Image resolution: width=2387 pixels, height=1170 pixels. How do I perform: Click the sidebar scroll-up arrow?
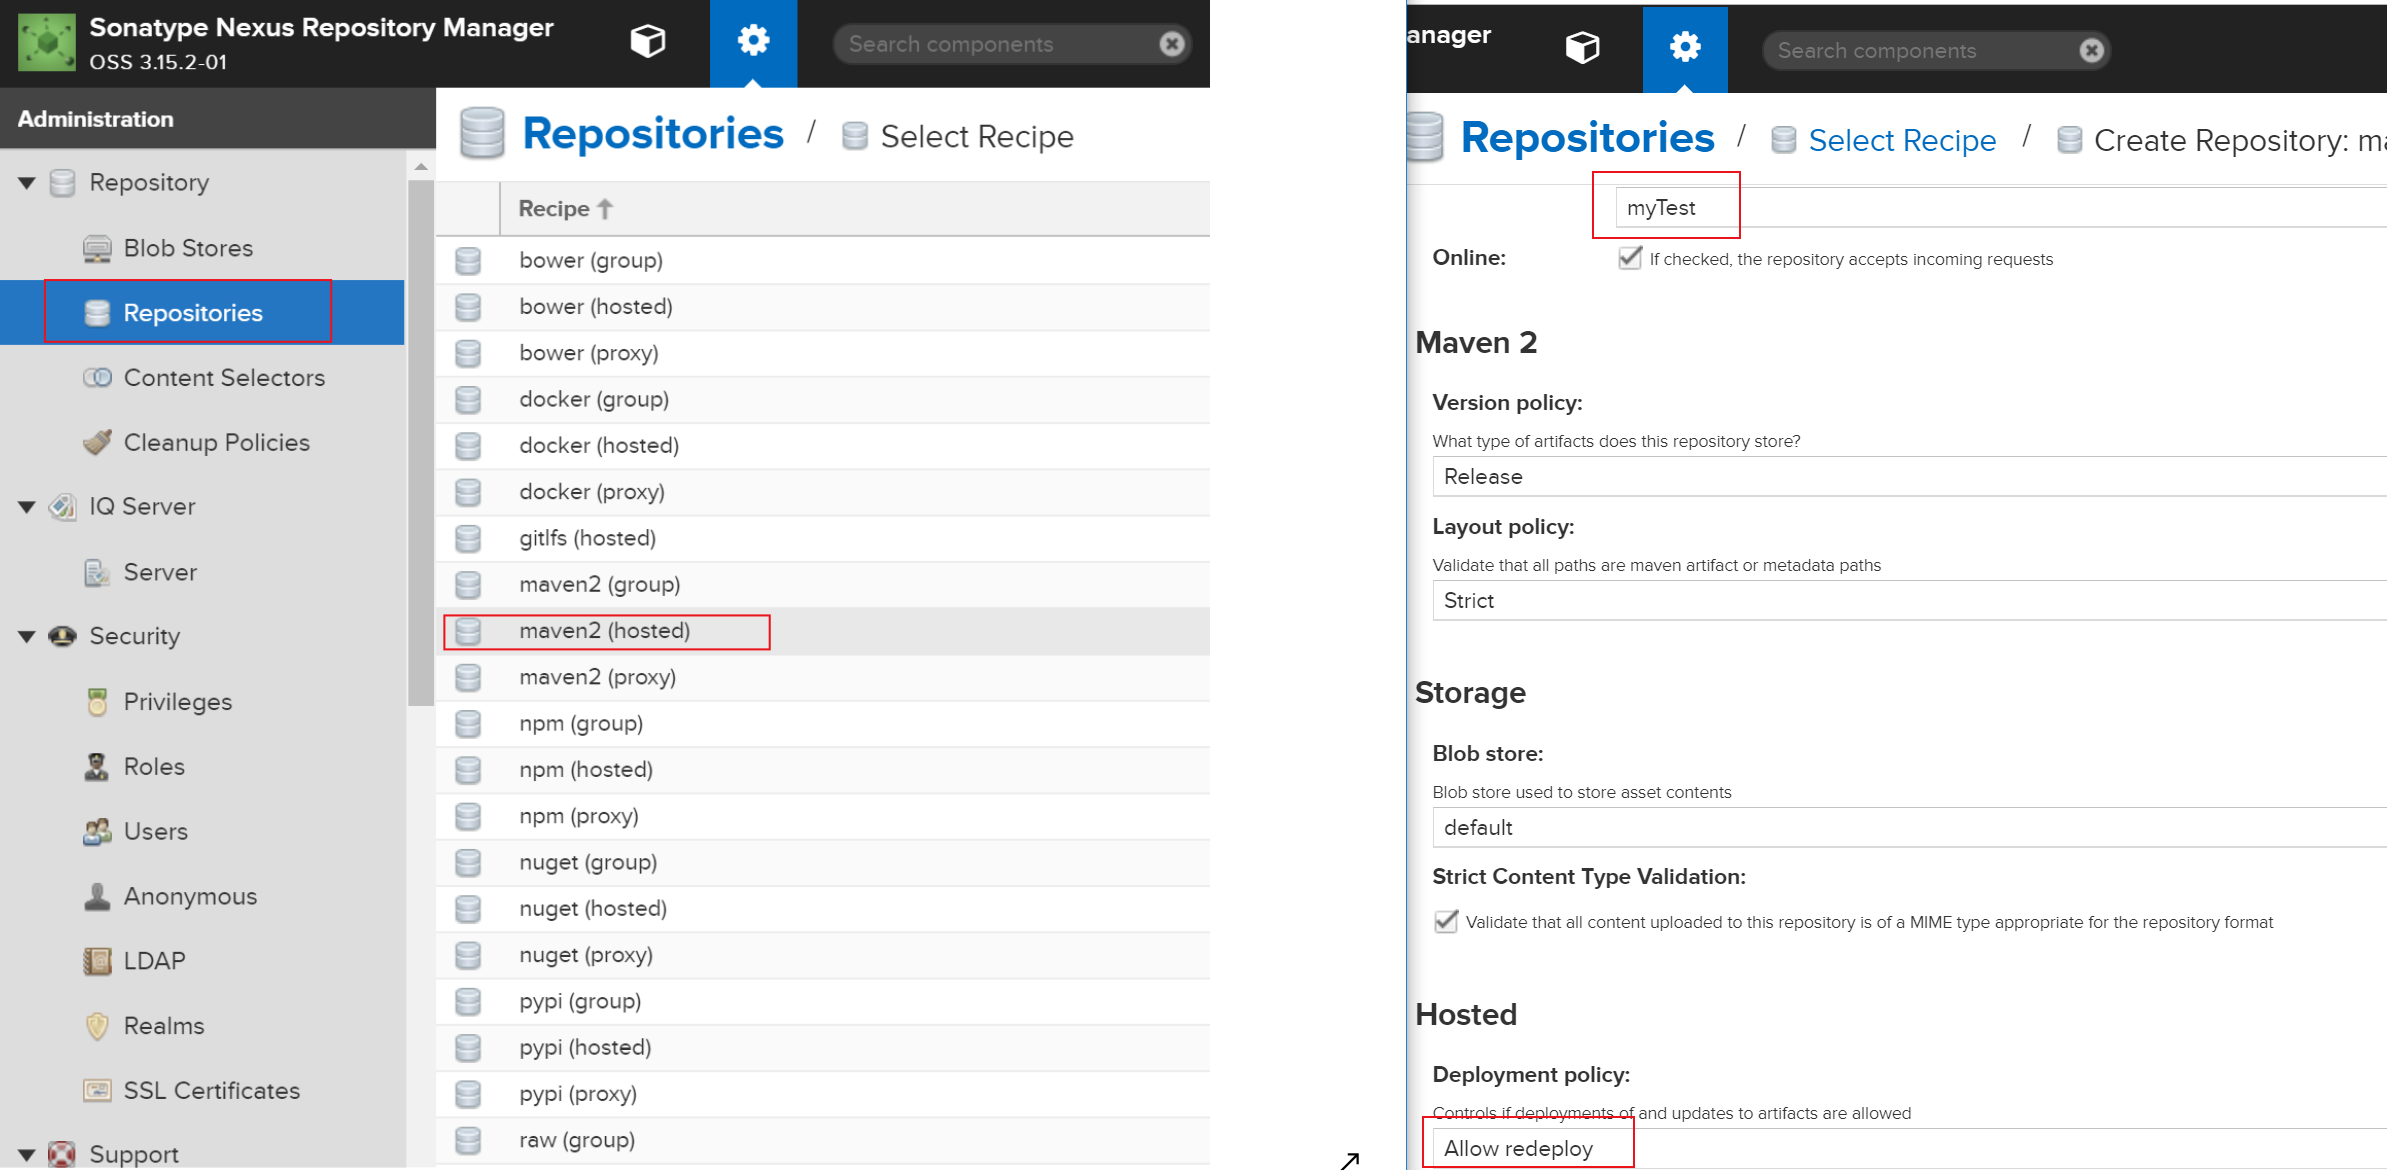[421, 167]
